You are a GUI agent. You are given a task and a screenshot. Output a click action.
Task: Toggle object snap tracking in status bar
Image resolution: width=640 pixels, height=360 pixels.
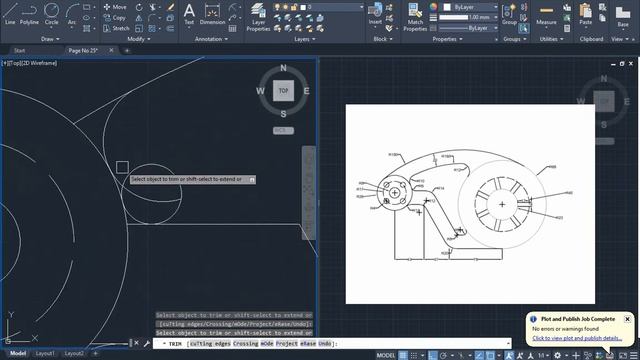coord(480,356)
